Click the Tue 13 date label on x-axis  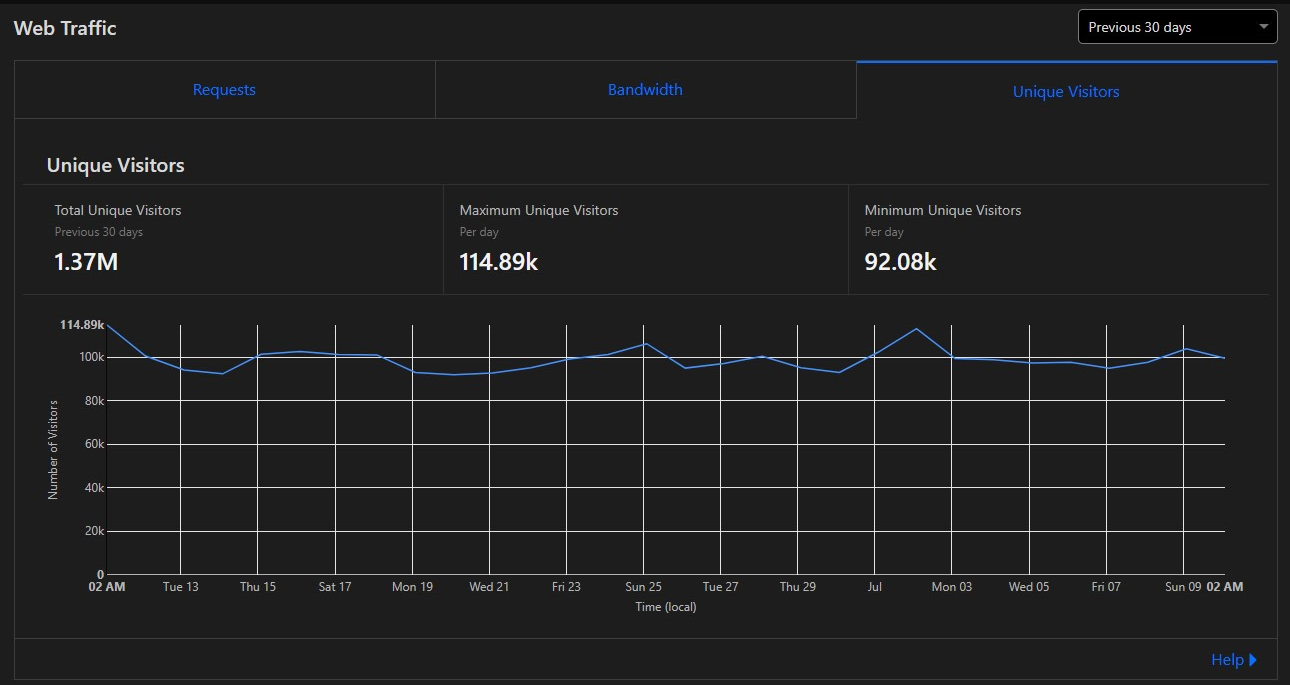coord(180,587)
